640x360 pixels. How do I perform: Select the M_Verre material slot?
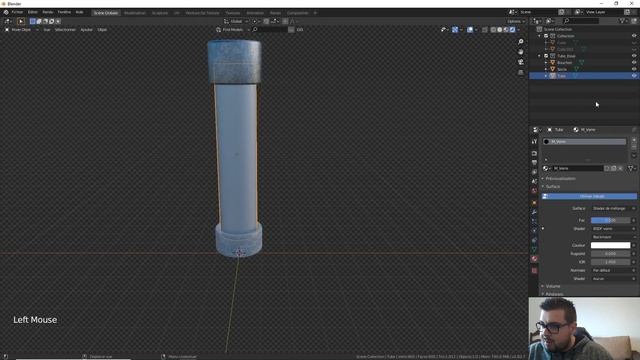coord(584,142)
